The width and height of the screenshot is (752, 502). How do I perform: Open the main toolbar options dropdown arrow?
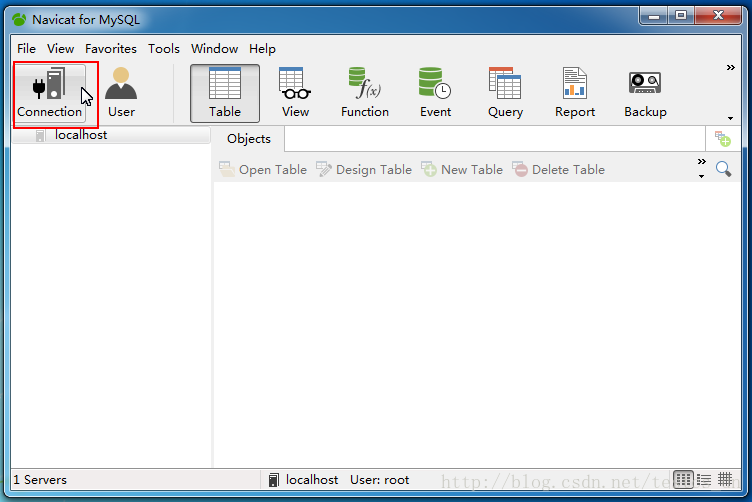tap(730, 118)
